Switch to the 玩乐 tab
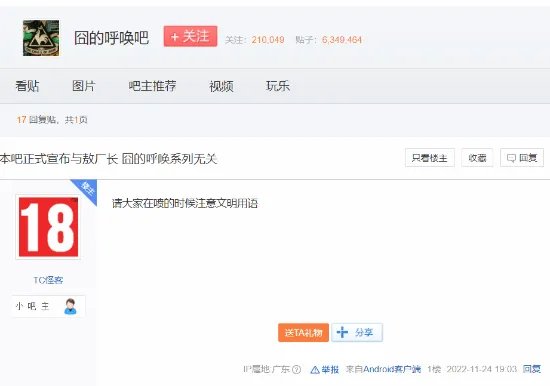Screen dimensions: 550x386 278,86
